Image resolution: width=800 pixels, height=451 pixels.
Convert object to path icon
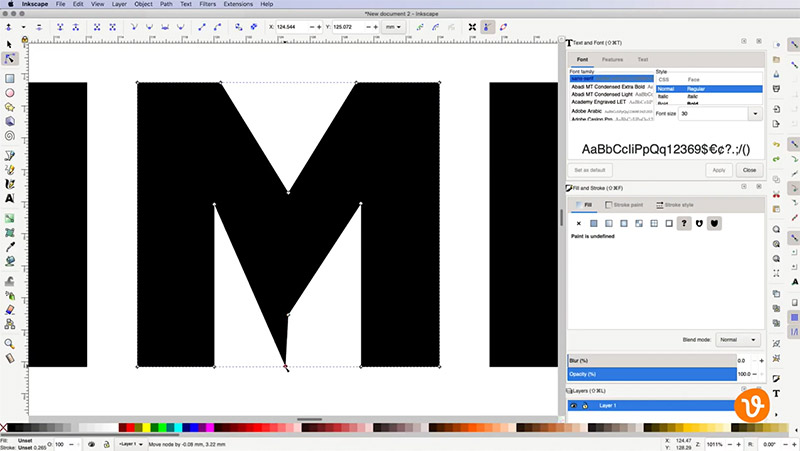pos(238,27)
